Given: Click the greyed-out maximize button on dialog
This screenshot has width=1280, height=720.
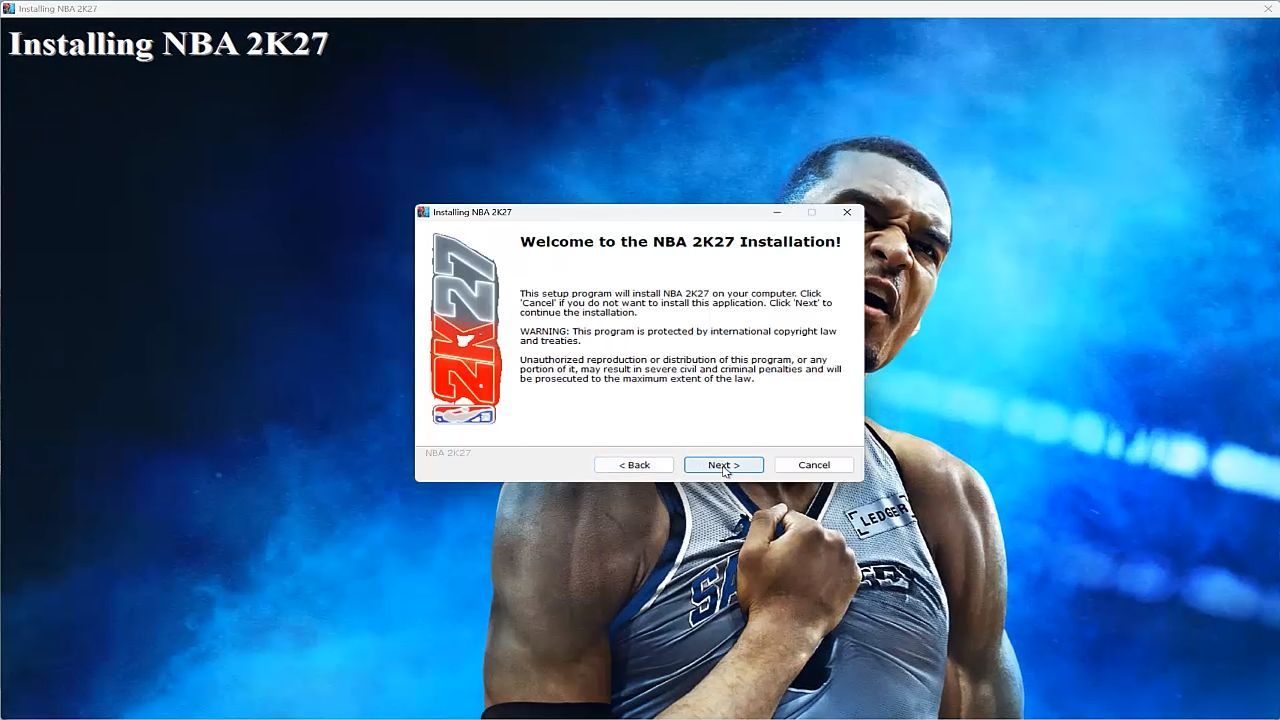Looking at the screenshot, I should [x=812, y=212].
